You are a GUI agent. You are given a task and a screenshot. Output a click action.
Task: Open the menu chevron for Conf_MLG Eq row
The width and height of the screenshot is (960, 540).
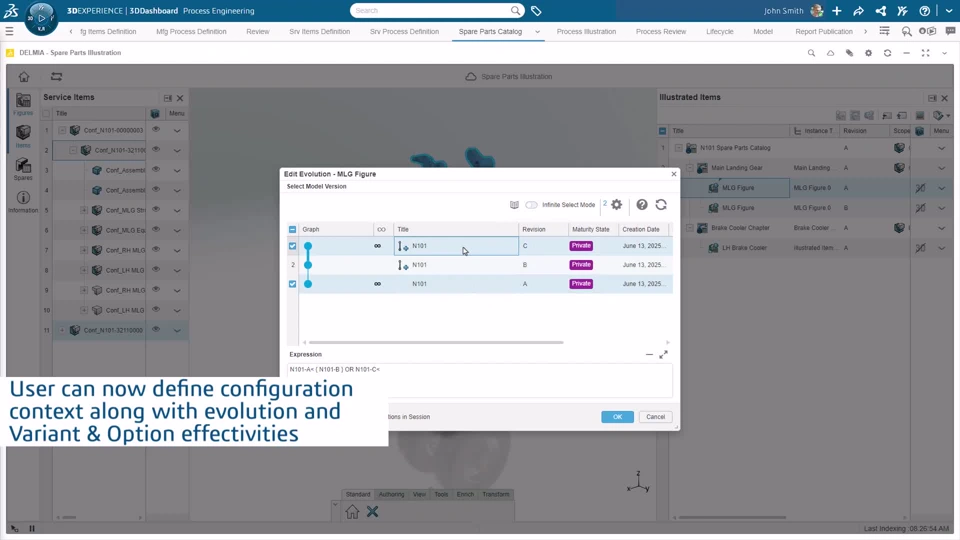(x=177, y=230)
